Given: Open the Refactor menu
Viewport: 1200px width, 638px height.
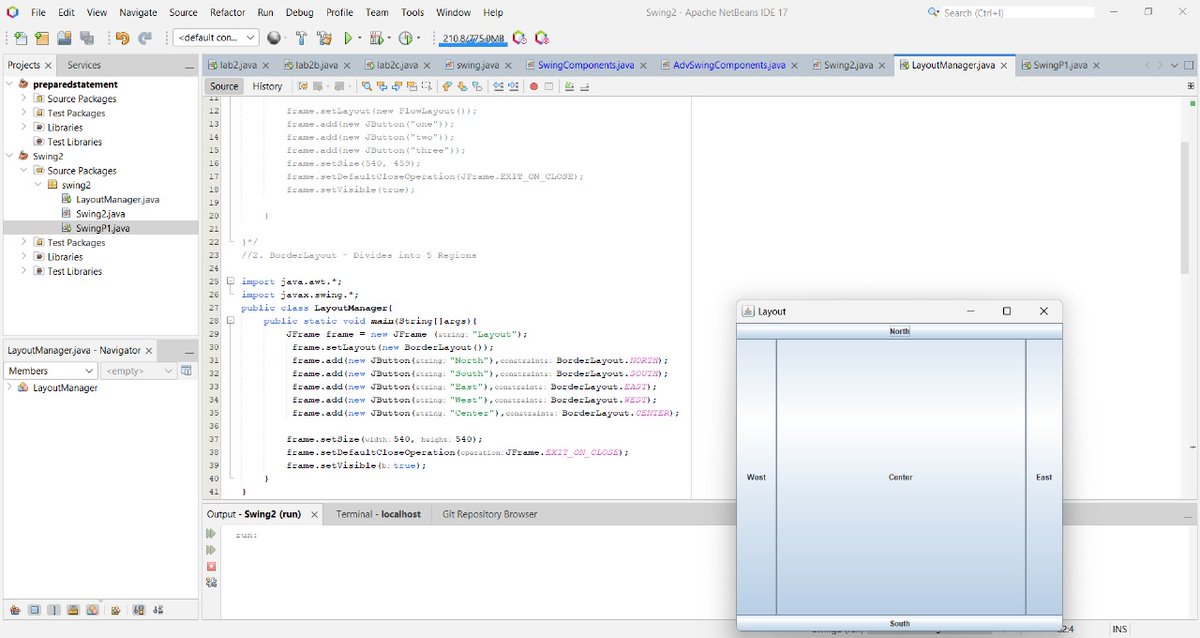Looking at the screenshot, I should 228,12.
